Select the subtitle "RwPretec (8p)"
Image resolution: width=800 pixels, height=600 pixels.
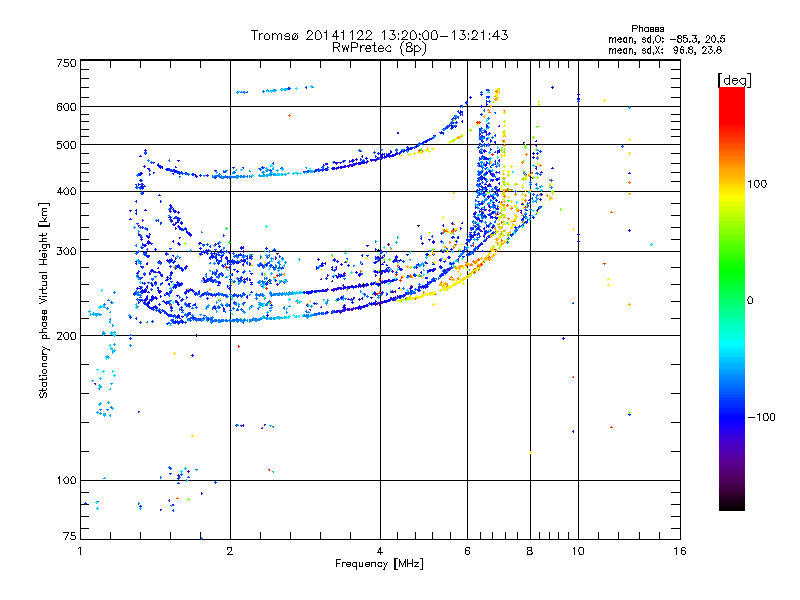[x=379, y=48]
